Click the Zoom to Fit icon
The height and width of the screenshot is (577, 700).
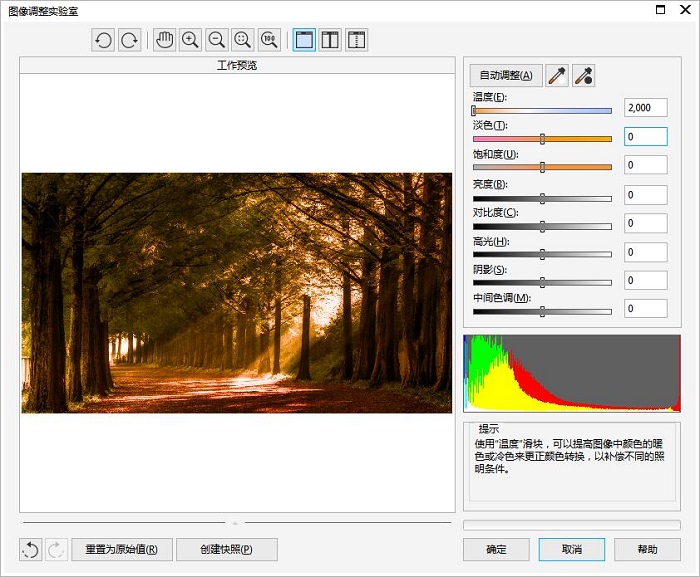(x=243, y=40)
